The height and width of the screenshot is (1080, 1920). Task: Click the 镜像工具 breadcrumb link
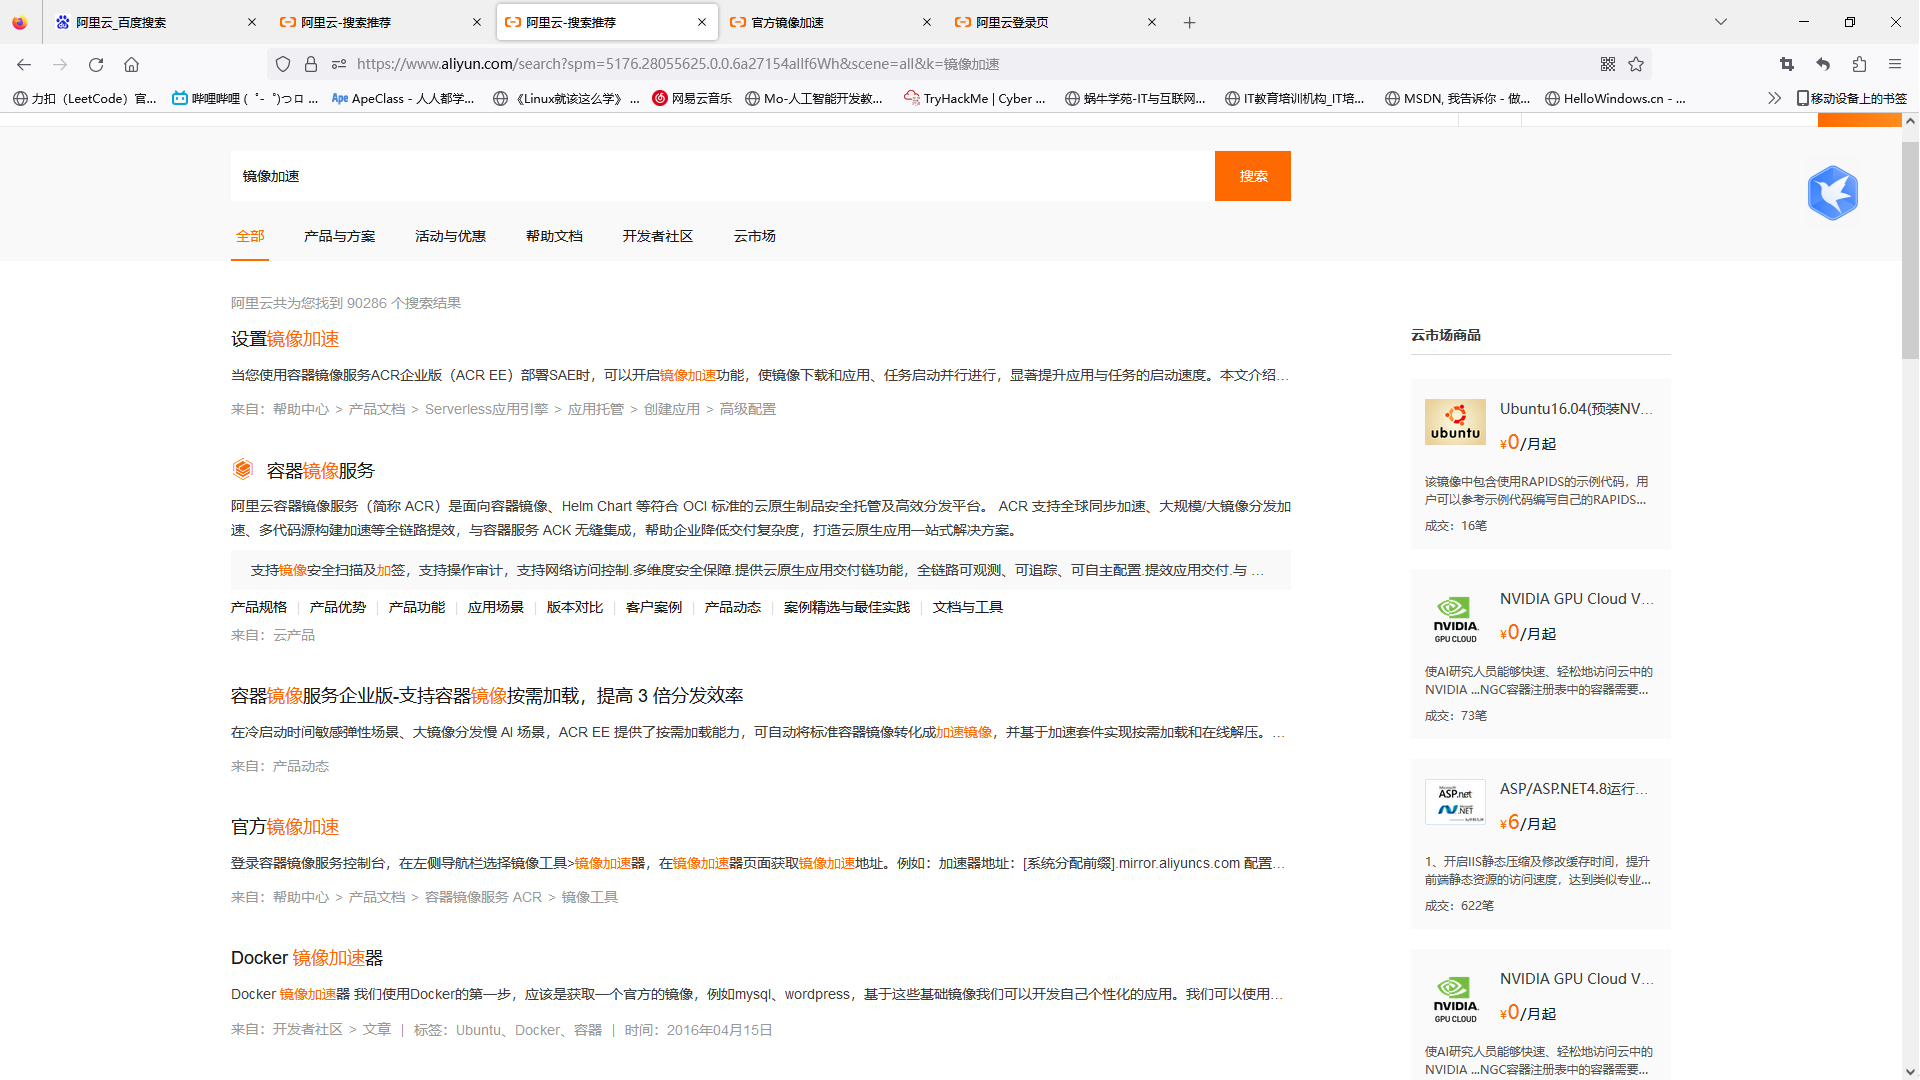(x=590, y=897)
